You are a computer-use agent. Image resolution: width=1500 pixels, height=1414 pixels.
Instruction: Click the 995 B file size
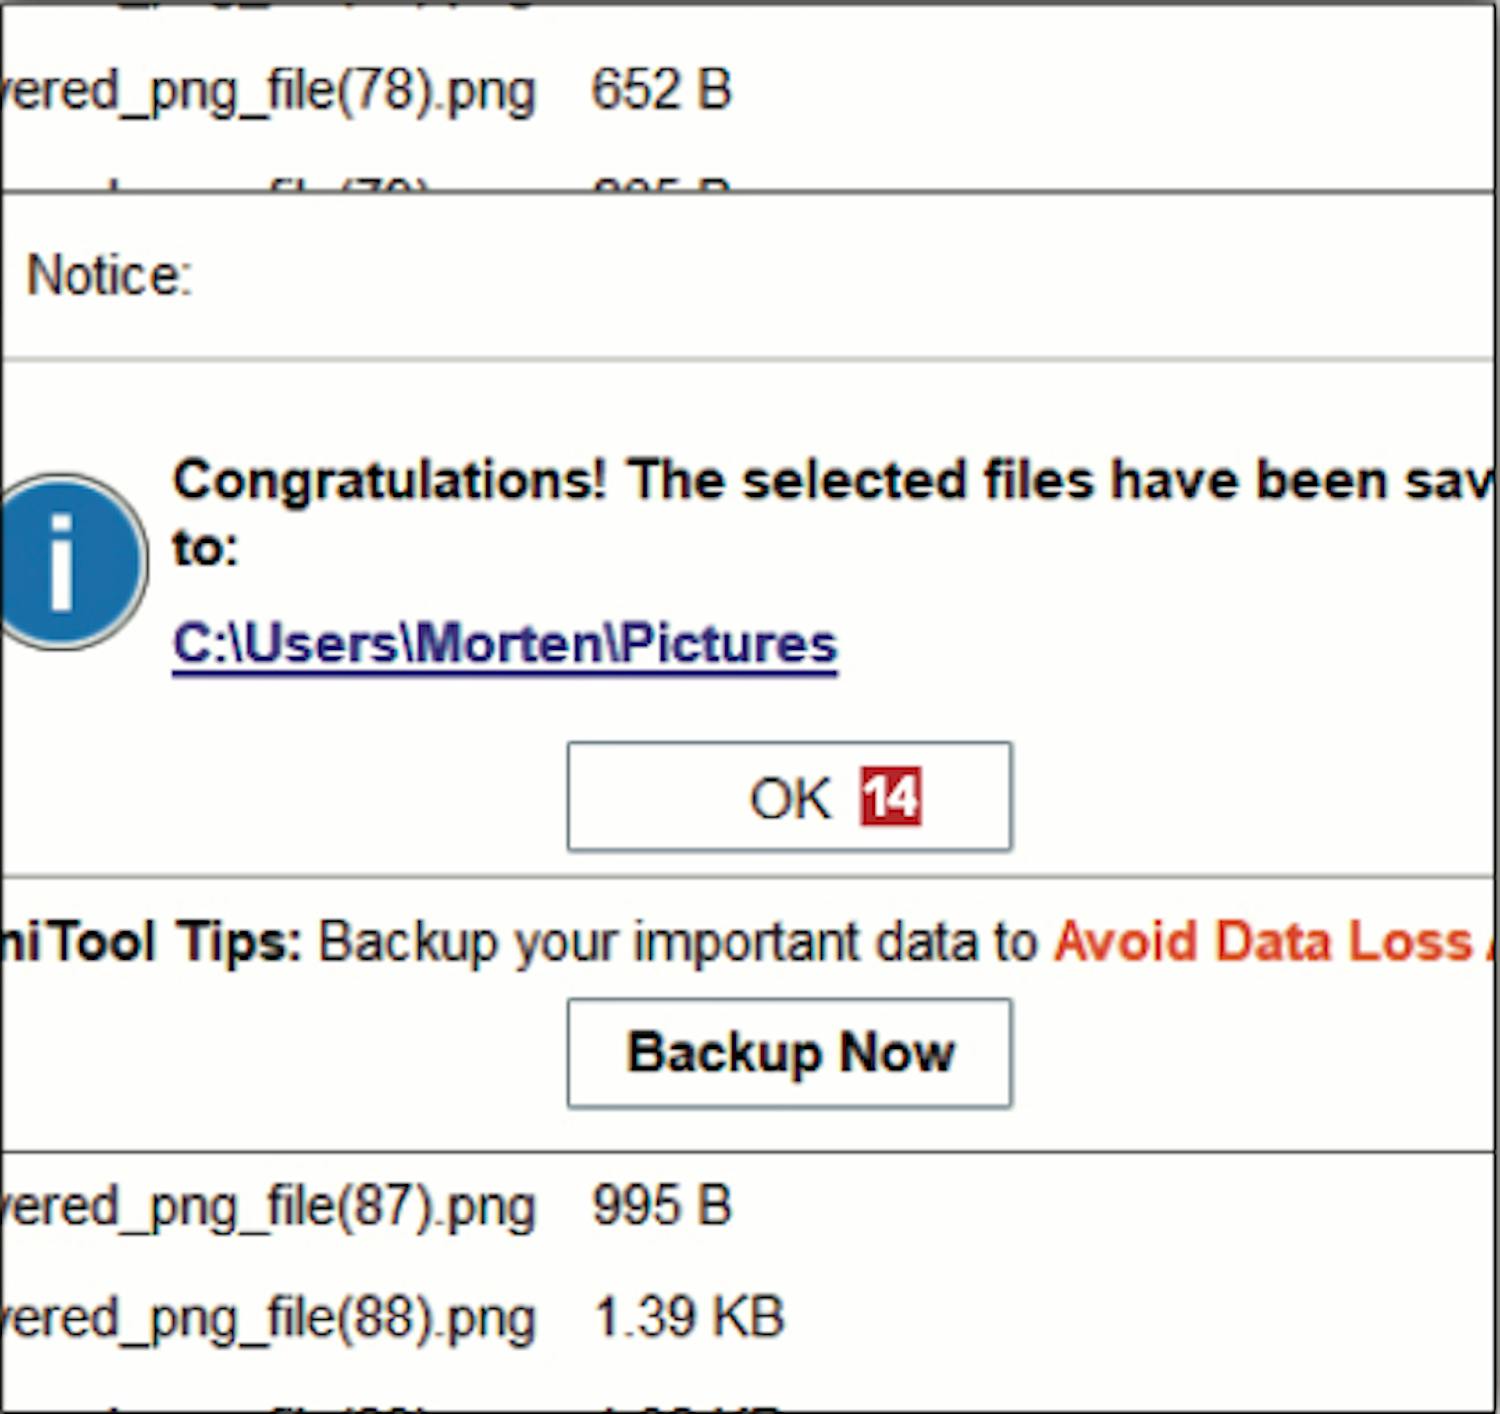tap(661, 1205)
